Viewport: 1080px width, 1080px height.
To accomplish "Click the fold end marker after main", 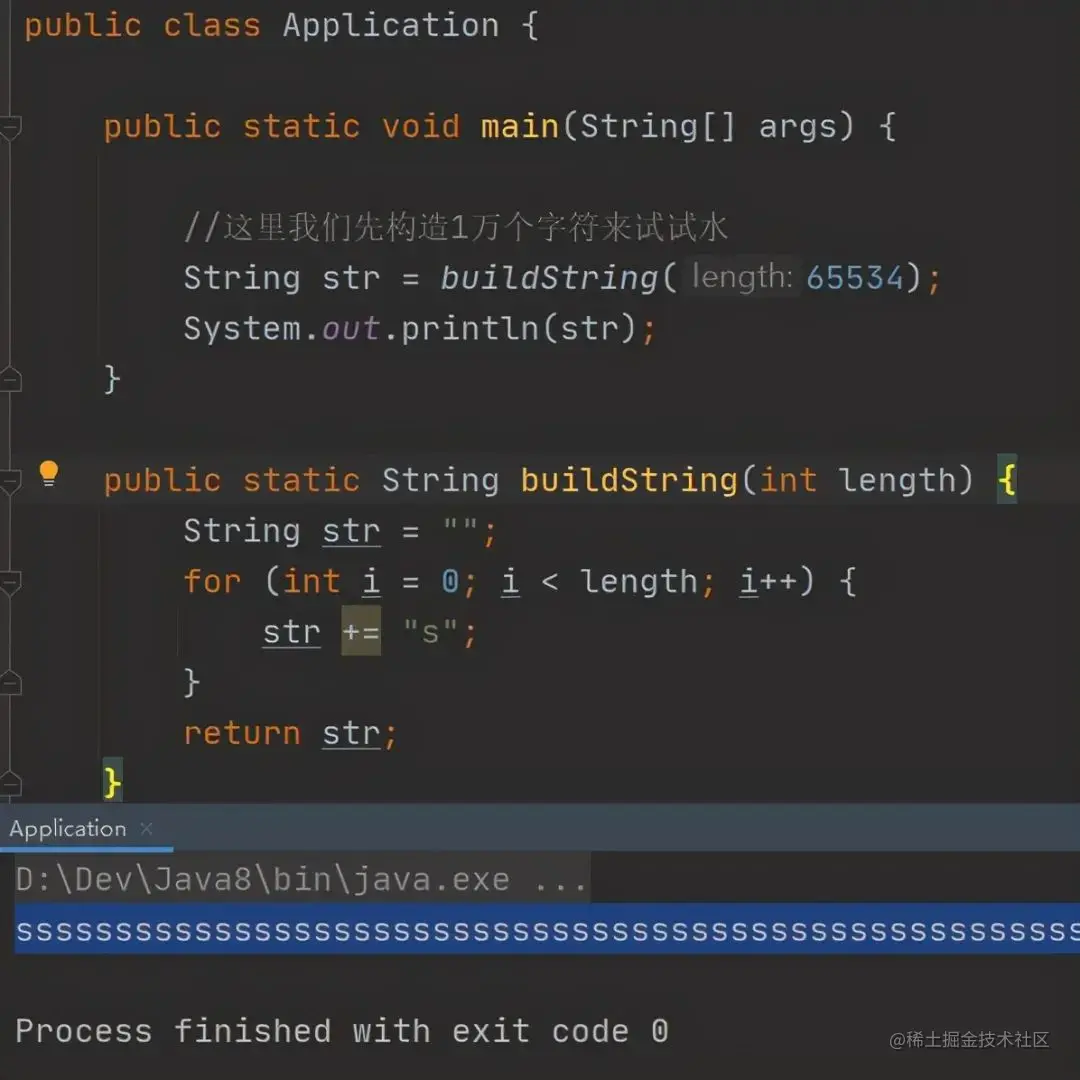I will [10, 380].
